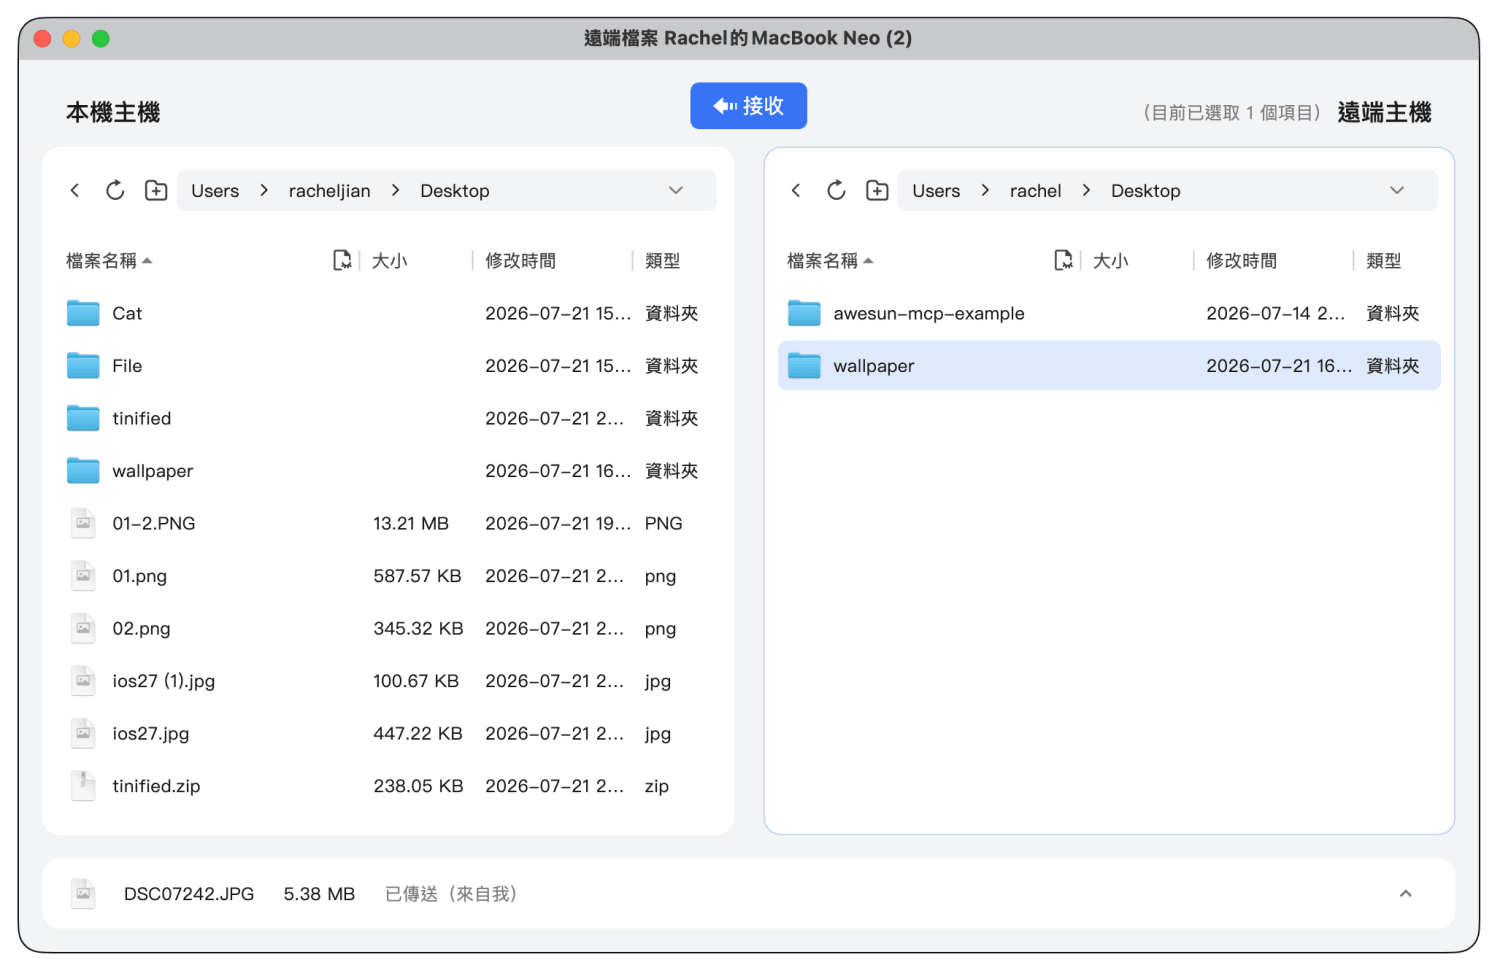
Task: Select the remote wallpaper folder icon
Action: pyautogui.click(x=804, y=366)
